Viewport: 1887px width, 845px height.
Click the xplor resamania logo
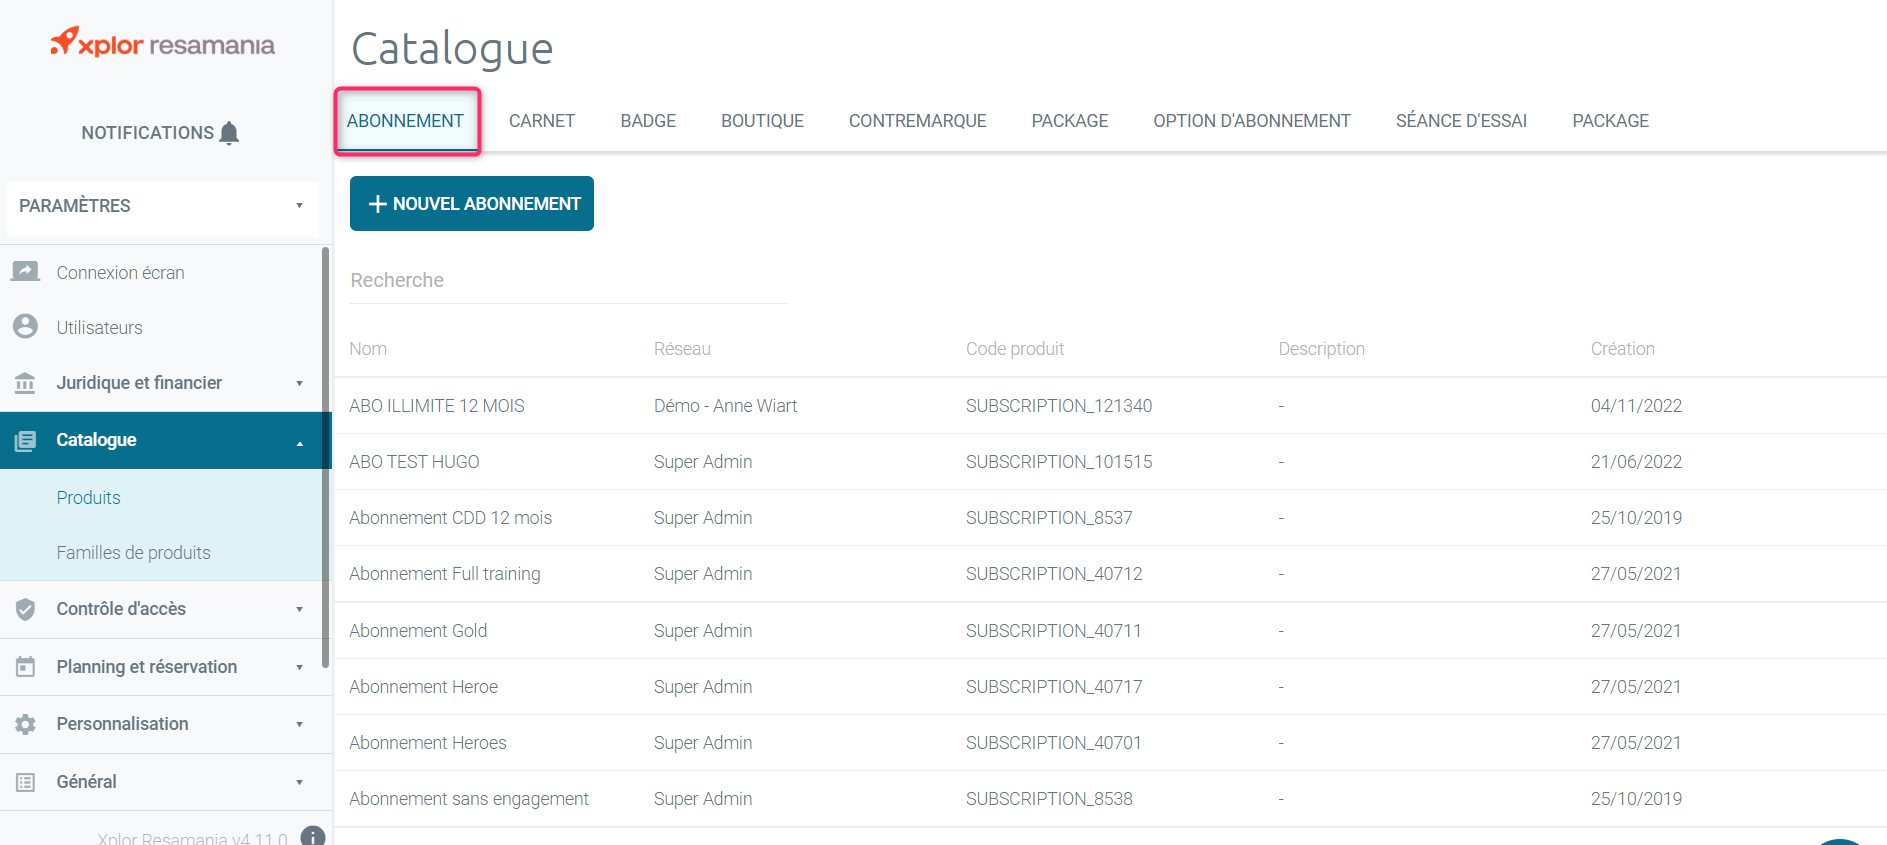click(x=163, y=43)
